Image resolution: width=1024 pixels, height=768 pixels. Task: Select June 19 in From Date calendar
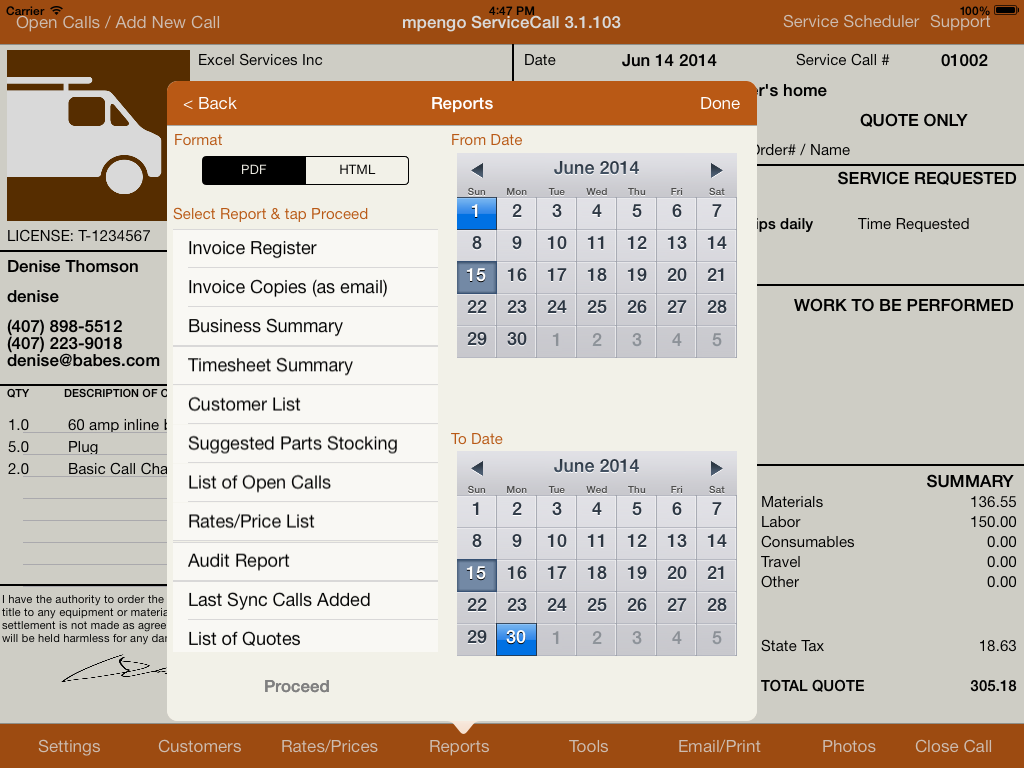pyautogui.click(x=637, y=275)
